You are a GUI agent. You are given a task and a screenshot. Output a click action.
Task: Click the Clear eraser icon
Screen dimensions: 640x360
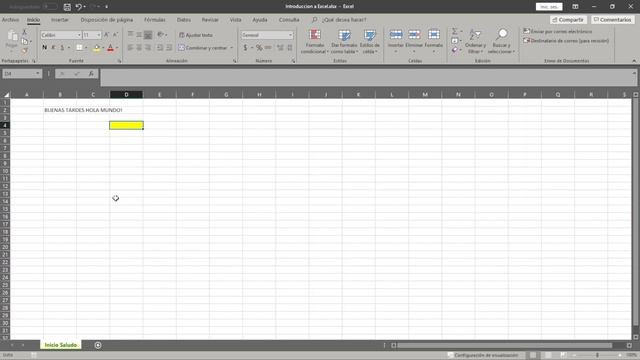click(455, 50)
